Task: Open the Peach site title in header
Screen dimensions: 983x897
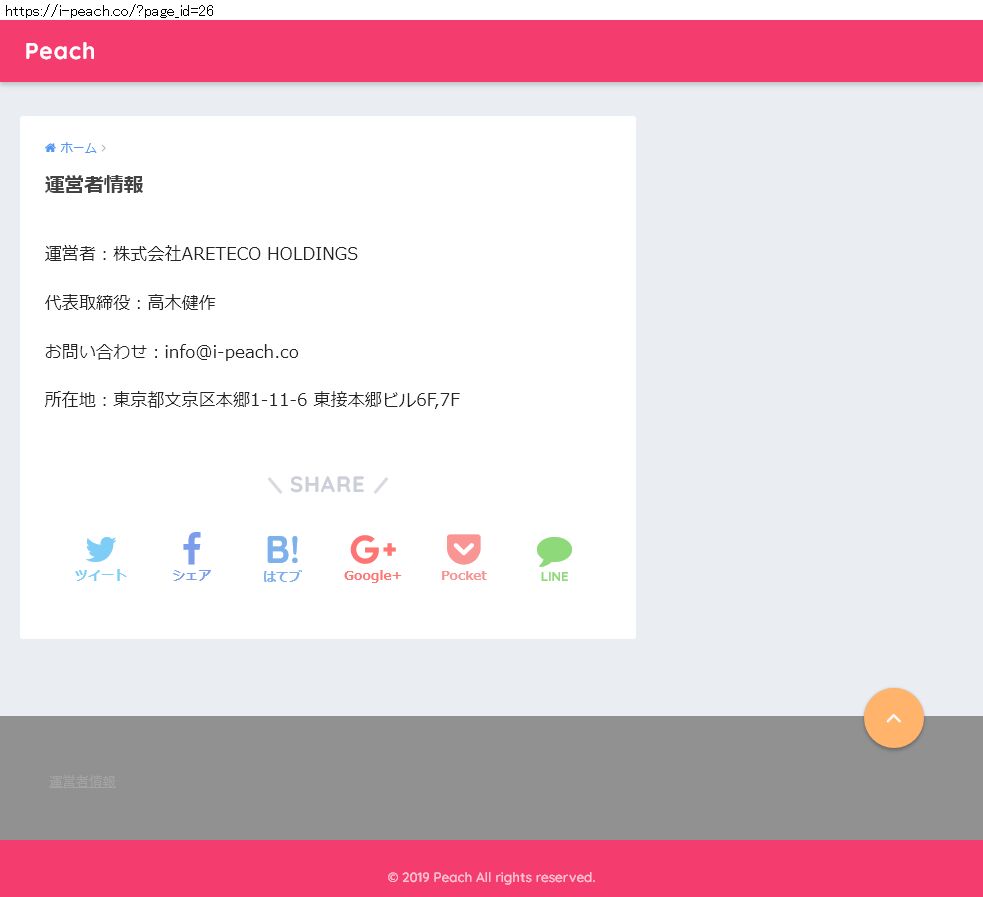Action: click(x=60, y=51)
